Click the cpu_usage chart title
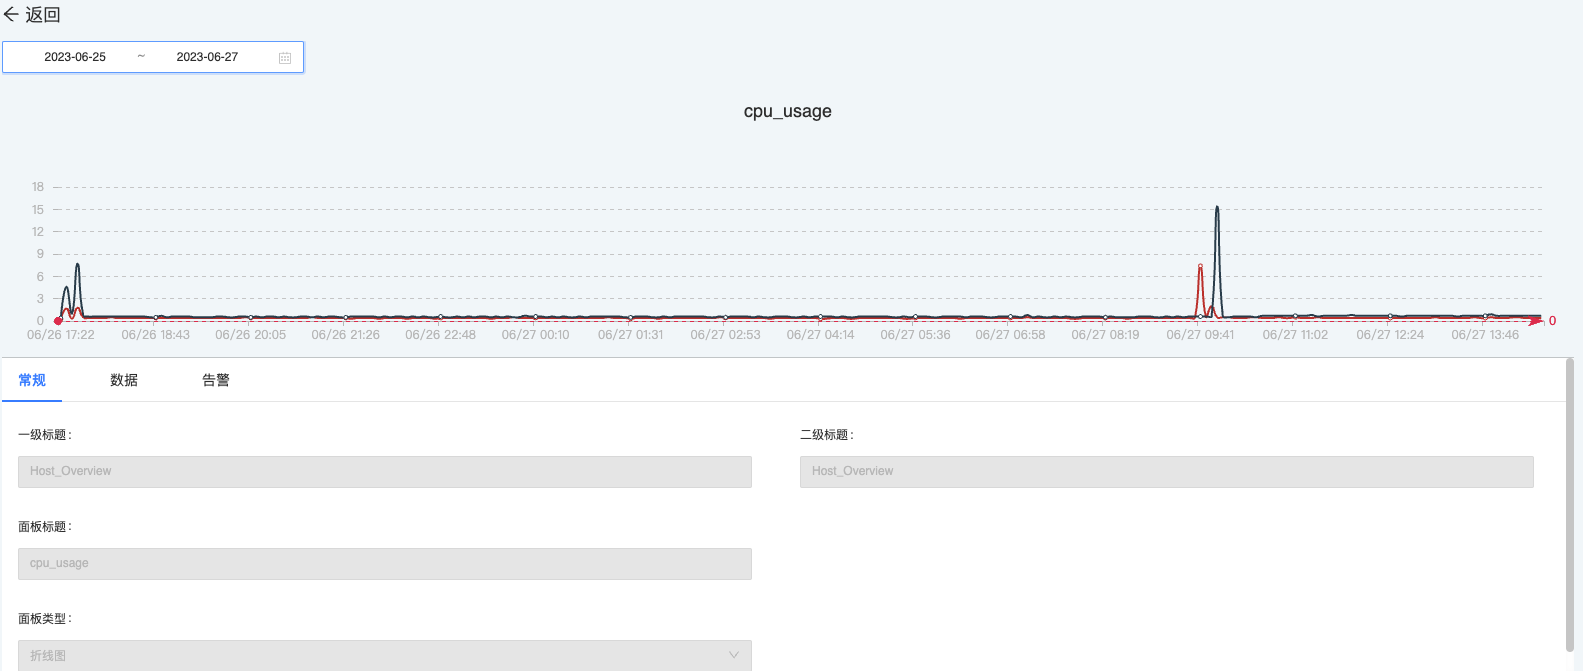This screenshot has height=671, width=1583. pos(788,111)
